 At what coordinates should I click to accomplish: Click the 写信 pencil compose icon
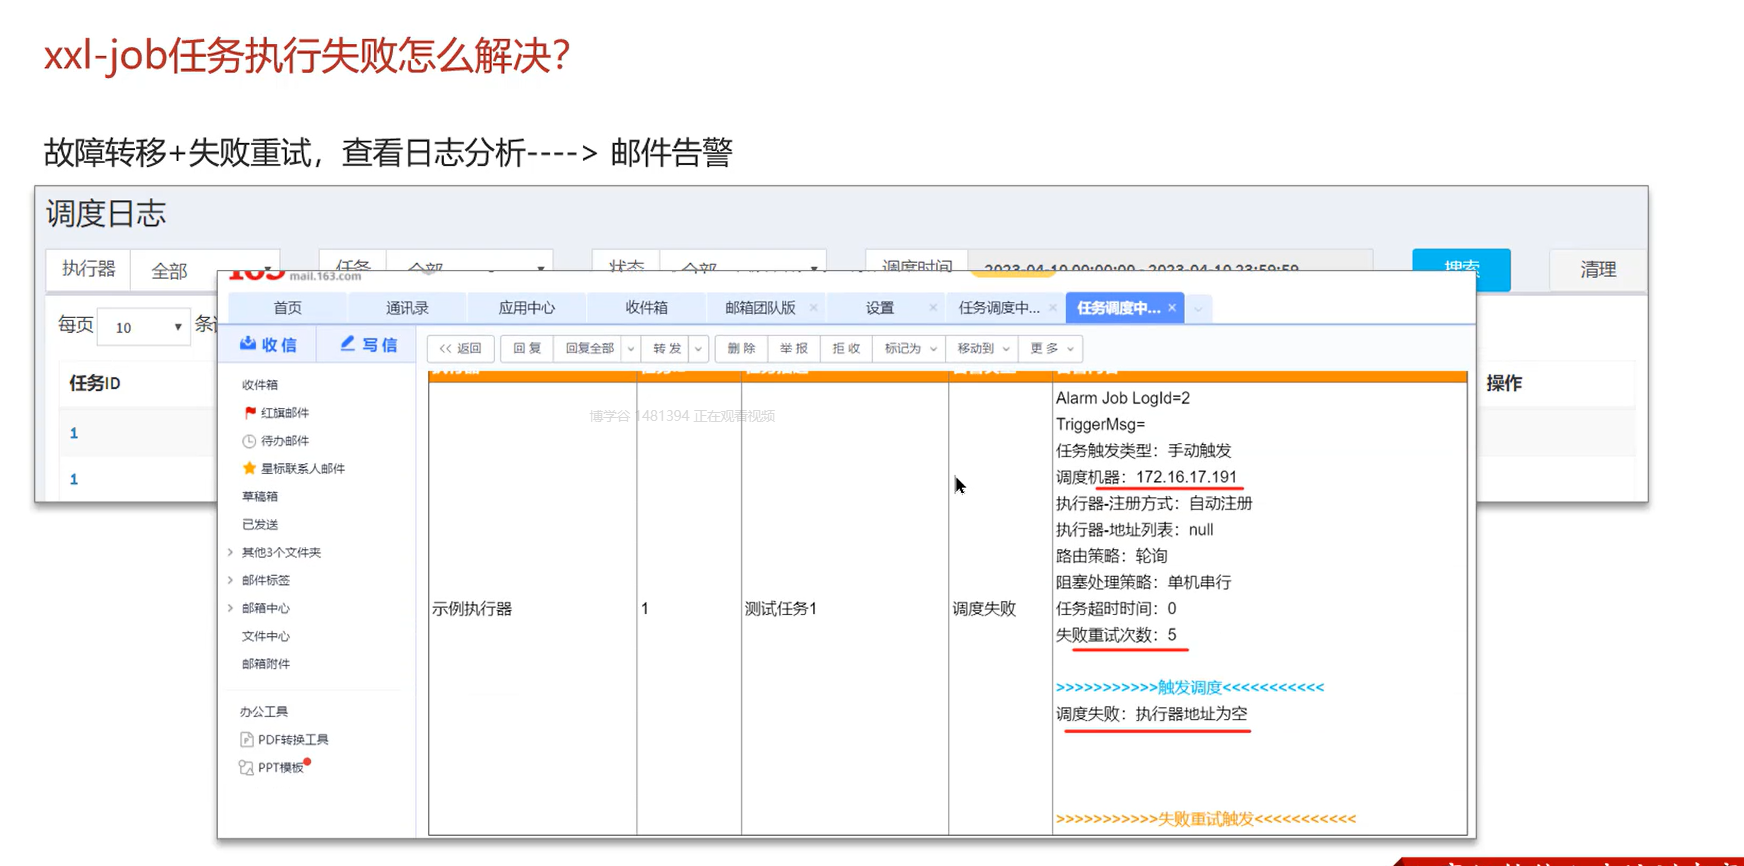pyautogui.click(x=347, y=343)
